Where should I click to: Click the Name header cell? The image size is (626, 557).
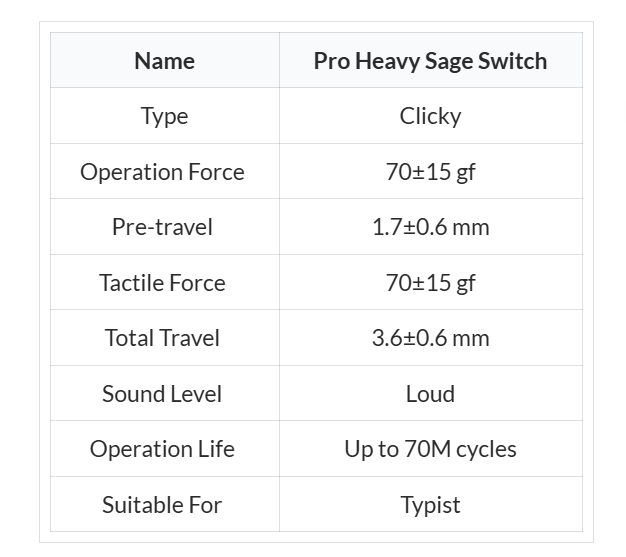[164, 61]
